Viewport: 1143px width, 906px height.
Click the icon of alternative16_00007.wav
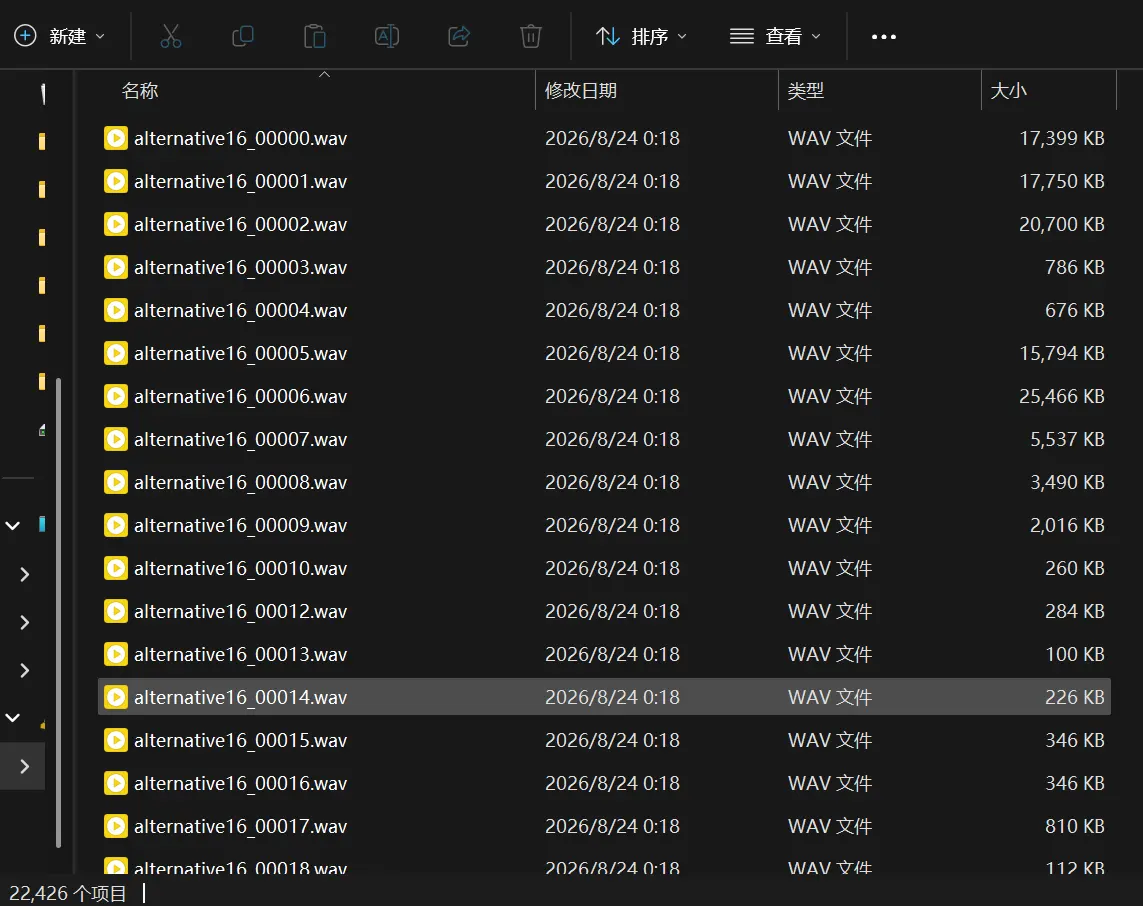[116, 439]
